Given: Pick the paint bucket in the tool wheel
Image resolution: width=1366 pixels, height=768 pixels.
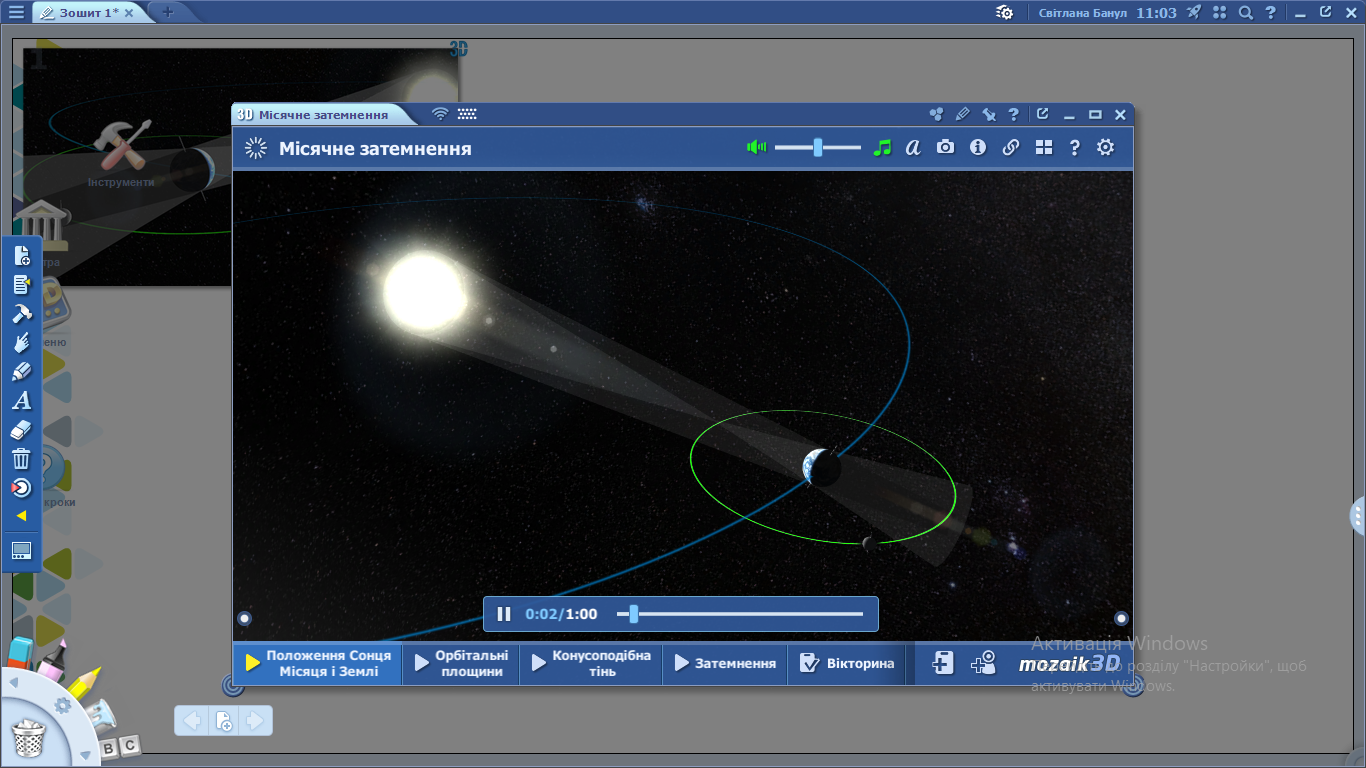Looking at the screenshot, I should [x=101, y=716].
